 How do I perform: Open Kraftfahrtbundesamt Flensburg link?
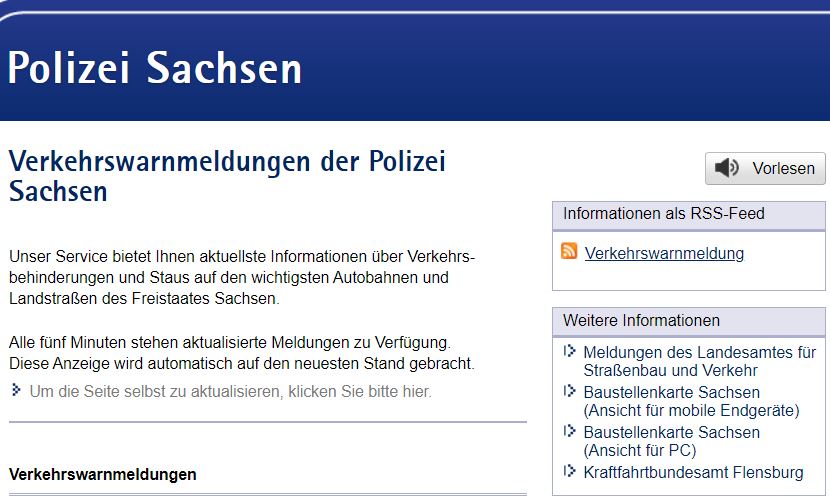[693, 472]
